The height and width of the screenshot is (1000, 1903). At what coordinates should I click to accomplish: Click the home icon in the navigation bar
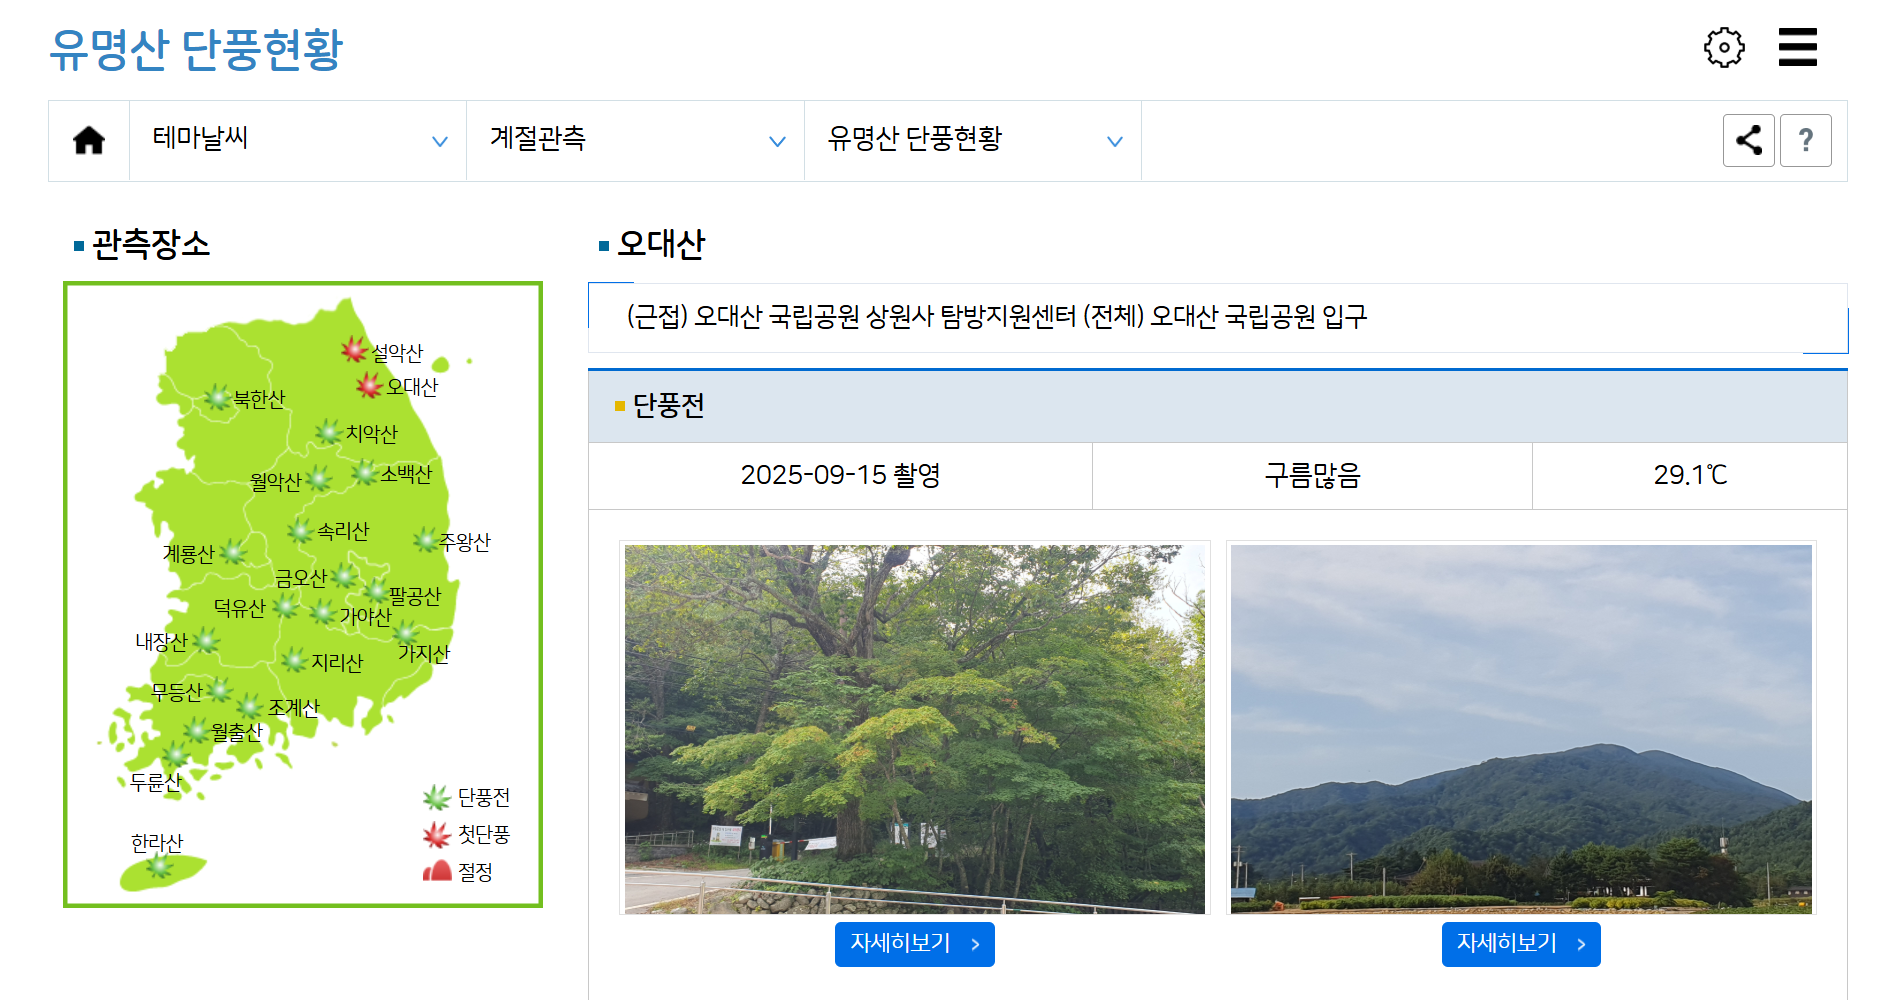click(x=88, y=140)
